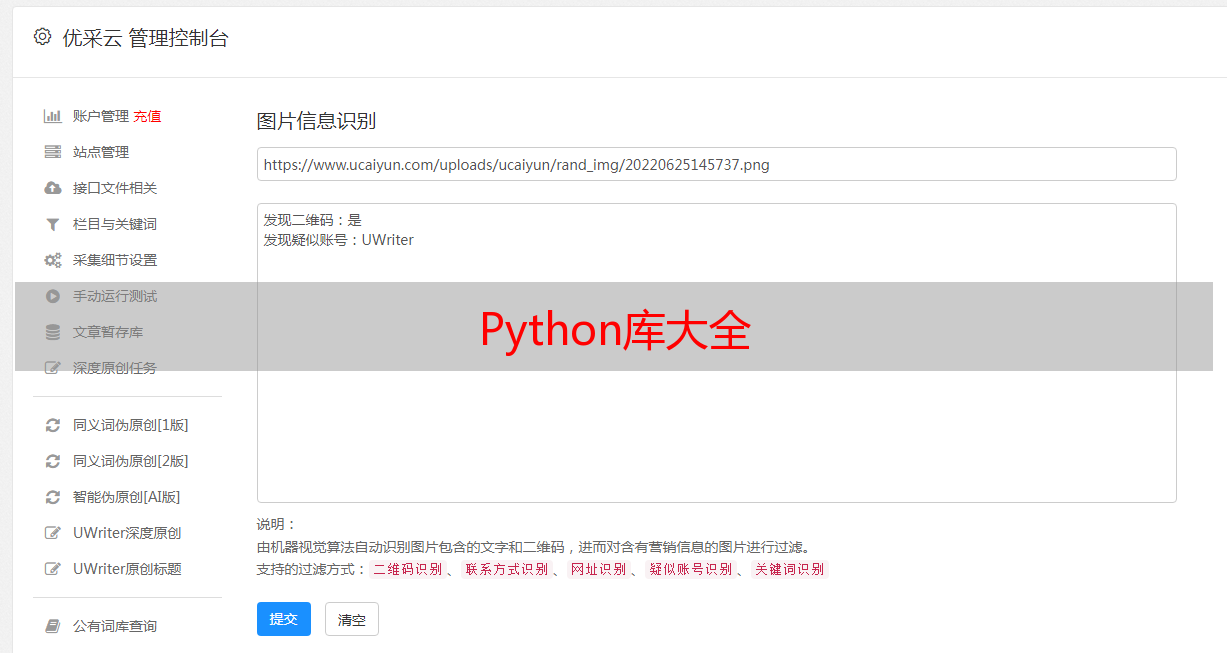Click the 疑似账号识别 tag
The image size is (1227, 653).
pyautogui.click(x=690, y=569)
